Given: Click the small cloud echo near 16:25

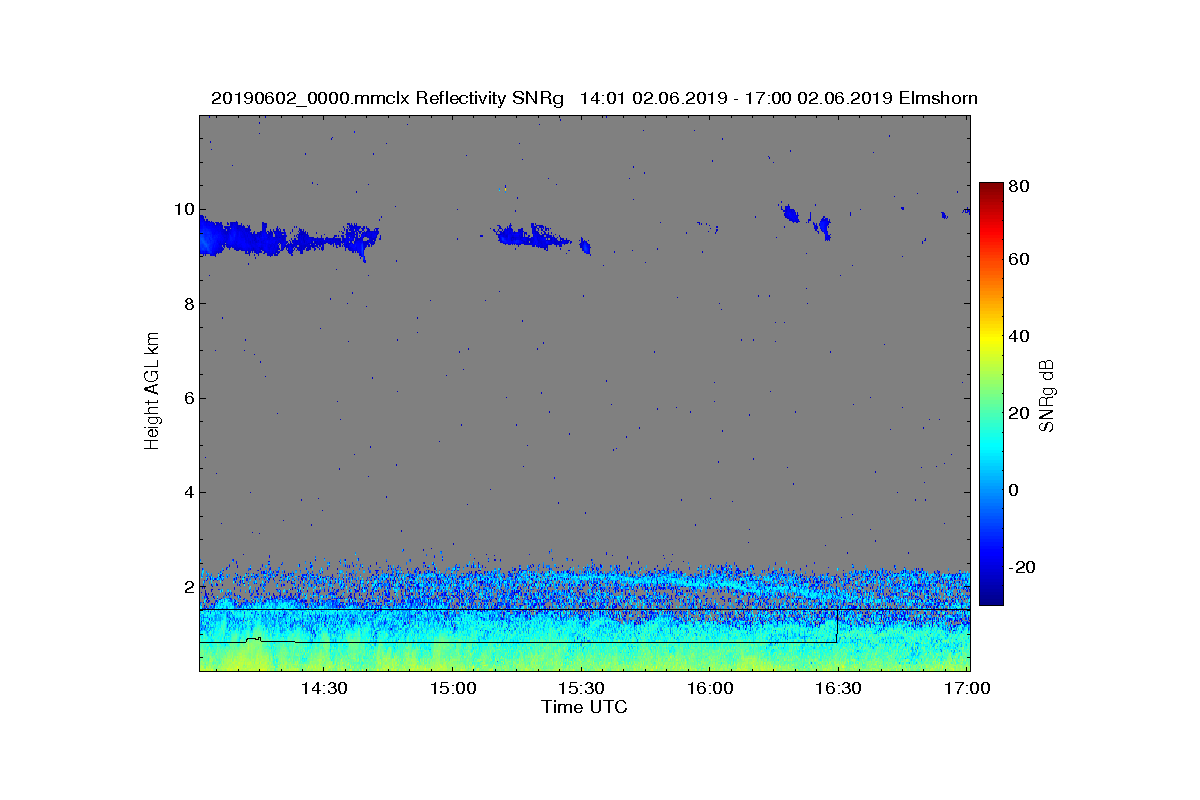Looking at the screenshot, I should click(824, 227).
